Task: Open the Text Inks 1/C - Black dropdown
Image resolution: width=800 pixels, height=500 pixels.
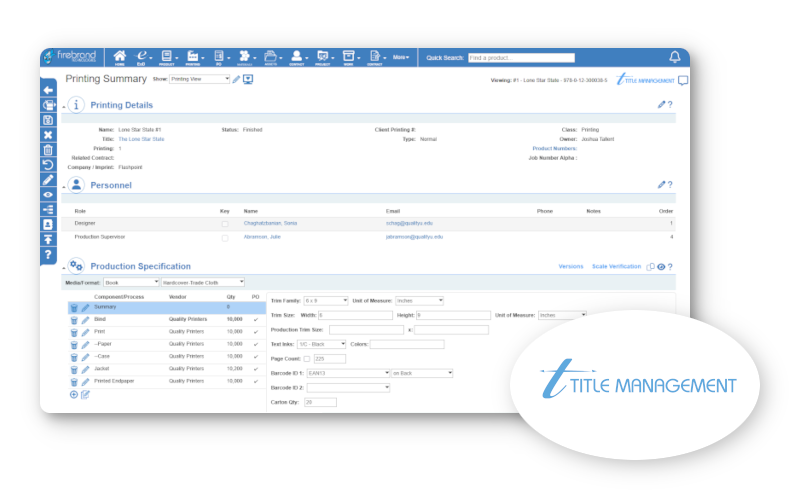Action: pos(322,344)
